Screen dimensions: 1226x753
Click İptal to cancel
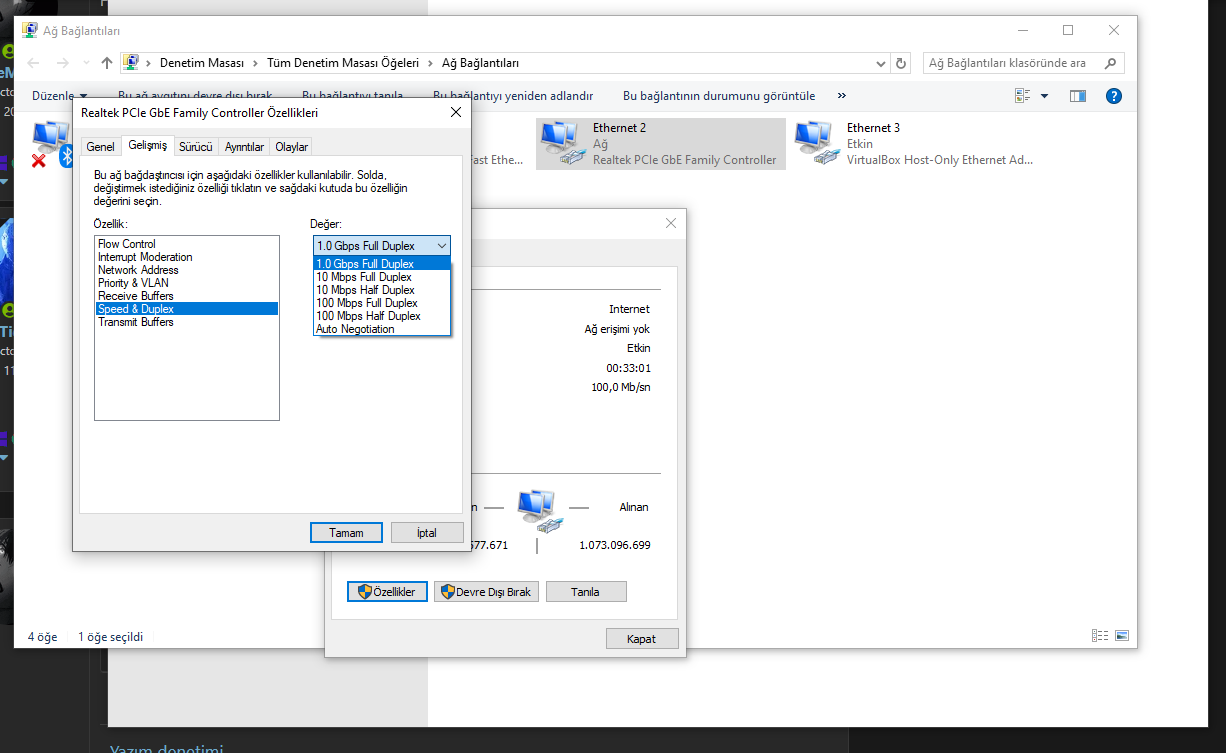[x=427, y=533]
